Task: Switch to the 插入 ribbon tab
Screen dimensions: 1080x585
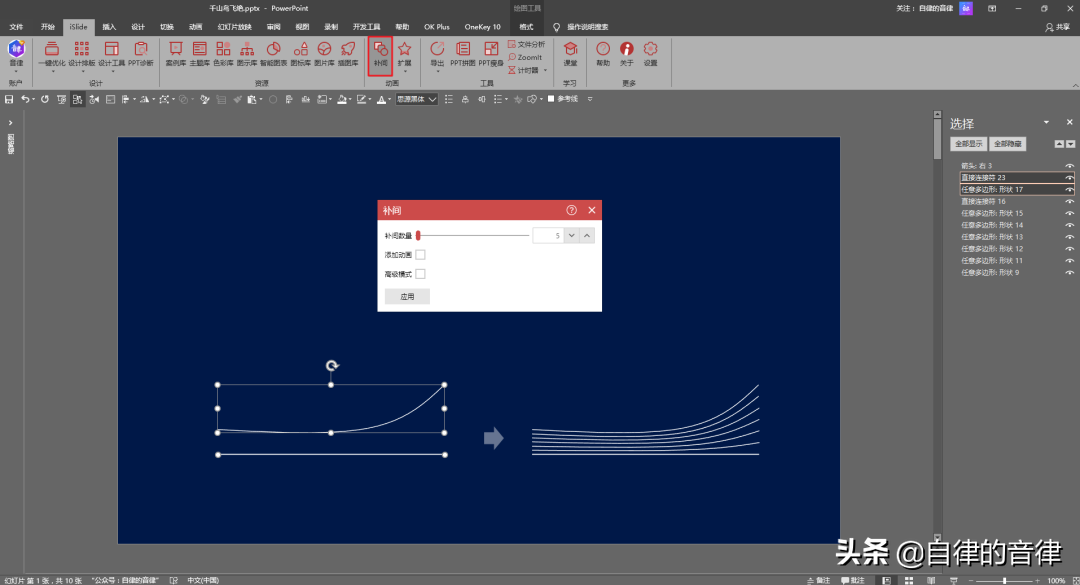Action: coord(109,27)
